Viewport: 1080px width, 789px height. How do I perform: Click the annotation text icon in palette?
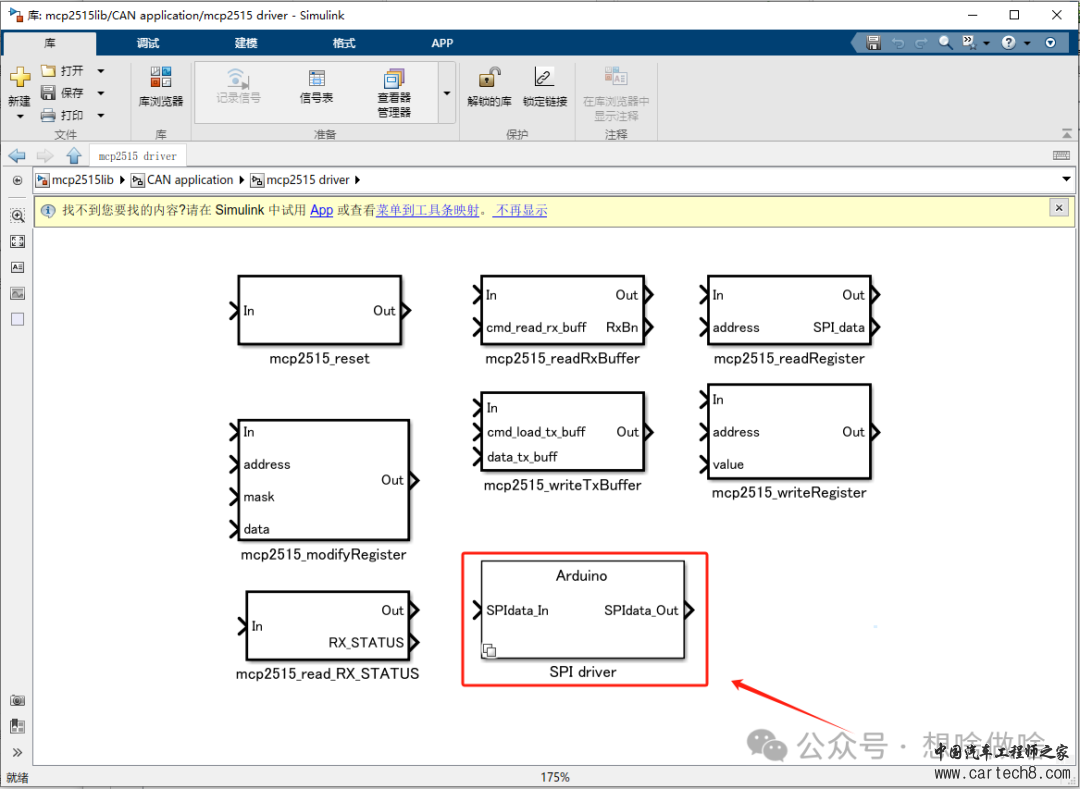coord(17,267)
